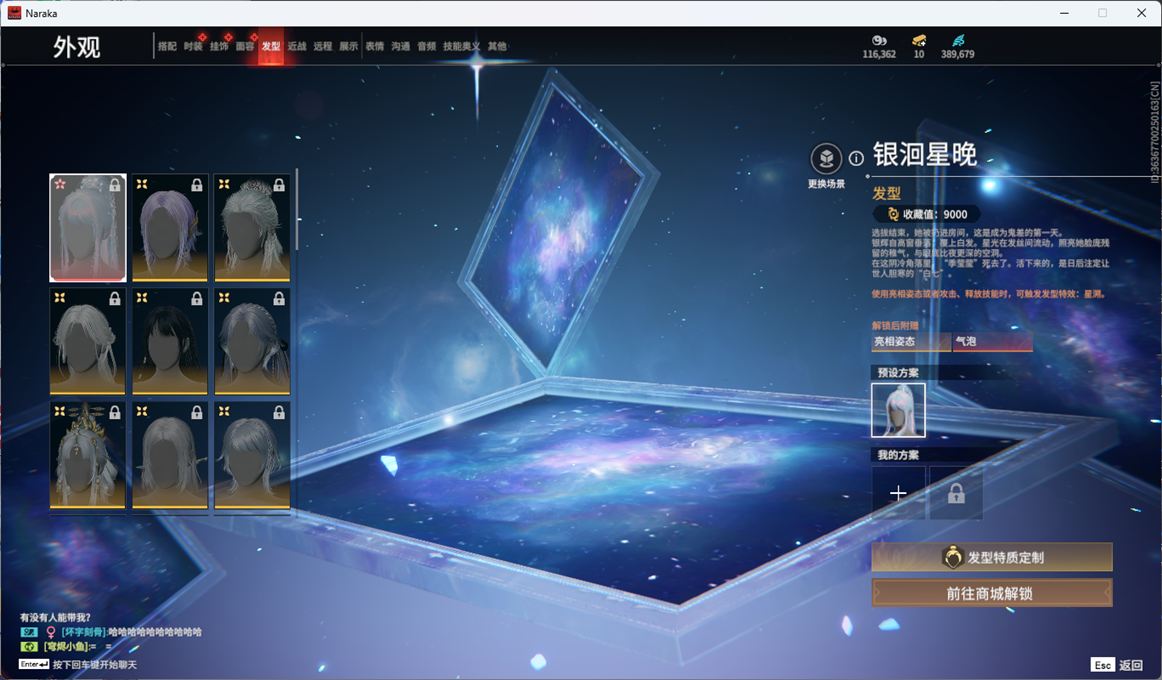Viewport: 1162px width, 680px height.
Task: Select the hairstyle with golden crown ornament
Action: click(87, 455)
